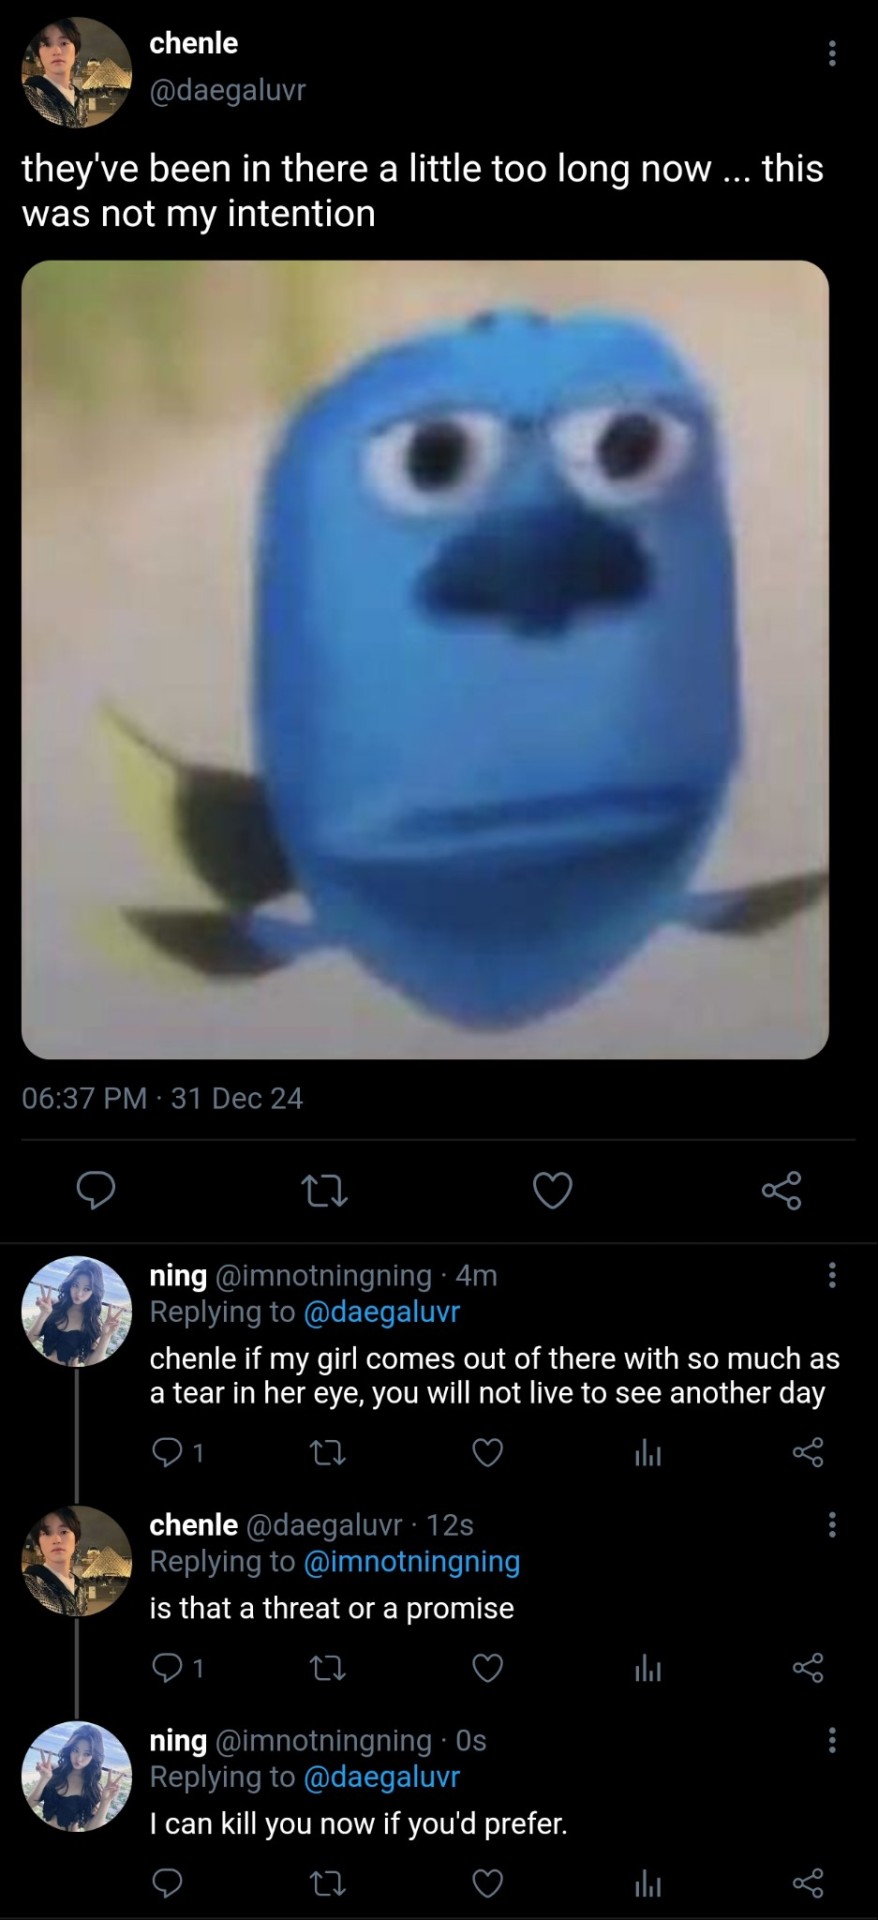Reply to "I can kill you now" tweet
This screenshot has height=1920, width=878.
pyautogui.click(x=167, y=1884)
